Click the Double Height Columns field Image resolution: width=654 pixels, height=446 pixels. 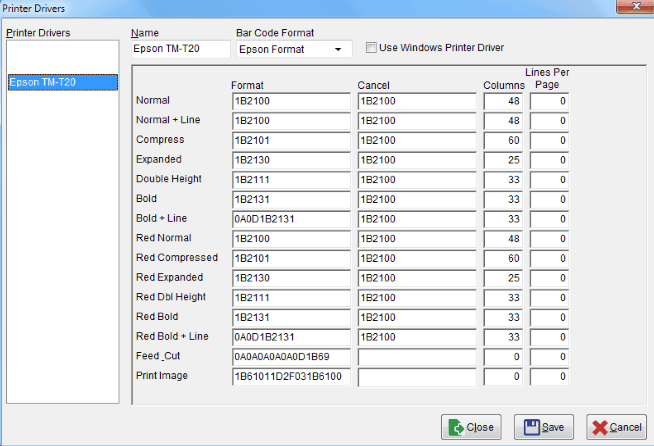(x=503, y=180)
